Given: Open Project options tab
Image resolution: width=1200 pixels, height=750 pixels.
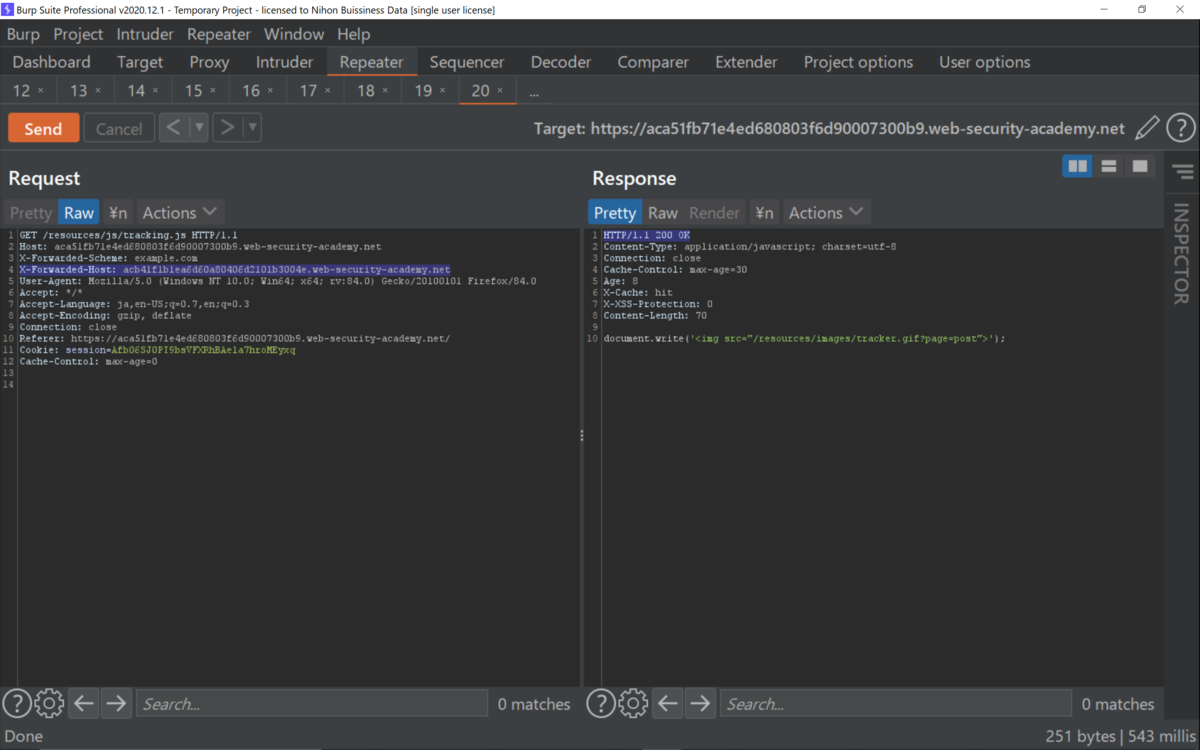Looking at the screenshot, I should [x=858, y=62].
